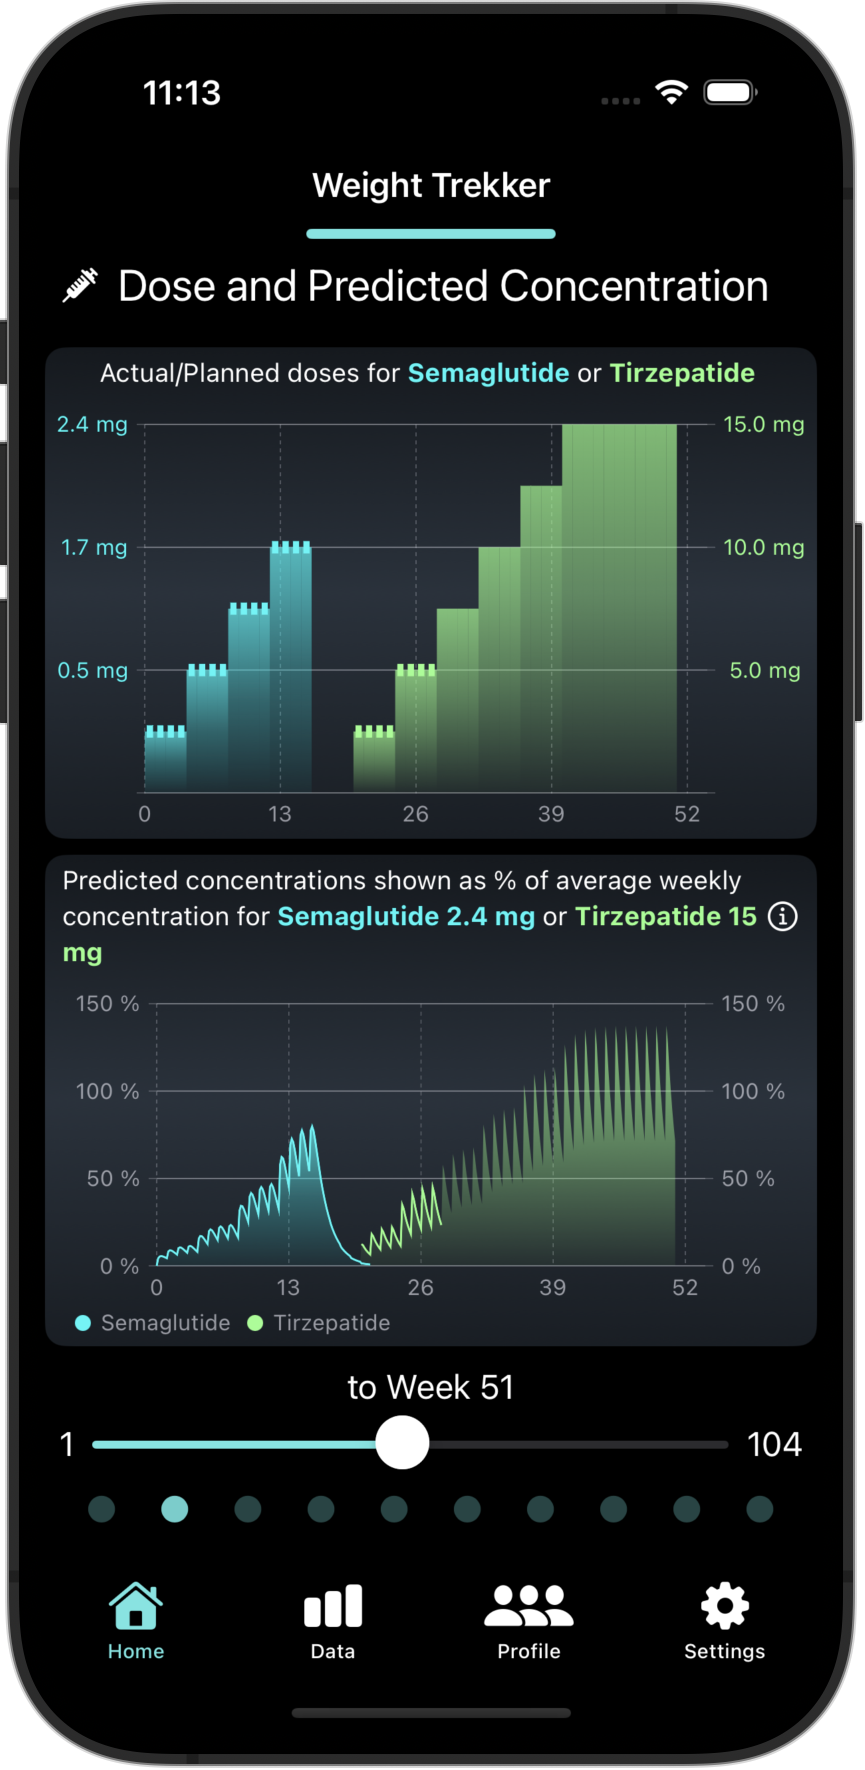Tap the Semaglutide link in dose chart title
Image resolution: width=865 pixels, height=1770 pixels.
488,373
